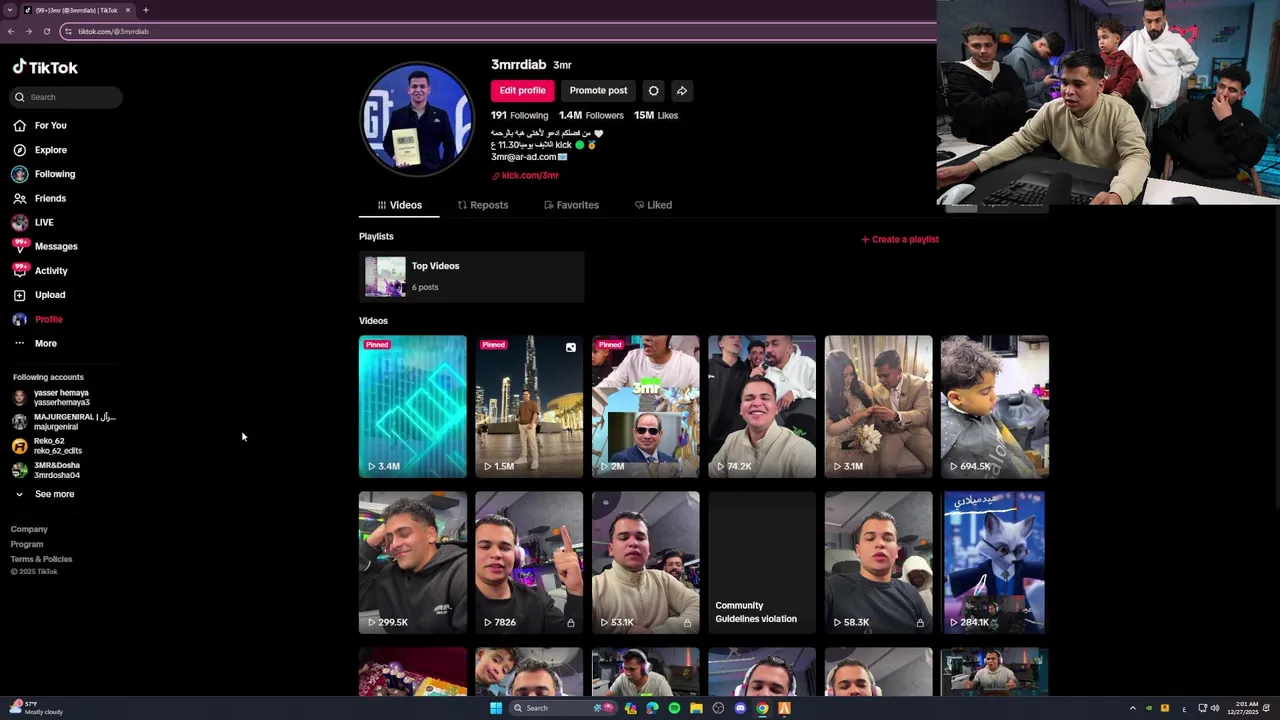Image resolution: width=1280 pixels, height=720 pixels.
Task: Switch to the Videos tab
Action: coord(400,205)
